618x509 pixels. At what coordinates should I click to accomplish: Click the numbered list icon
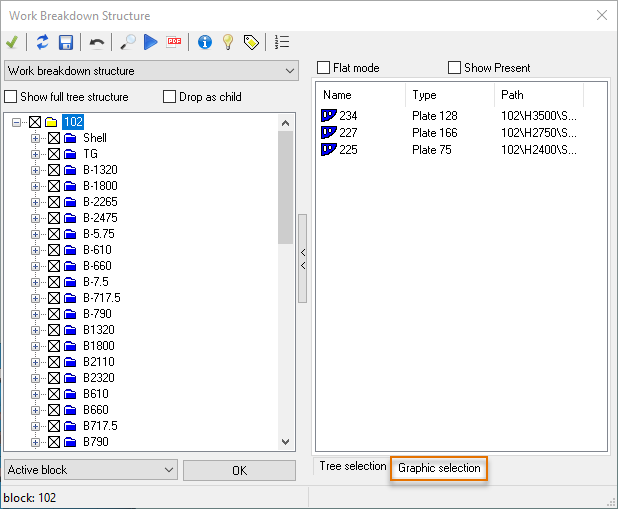coord(282,42)
